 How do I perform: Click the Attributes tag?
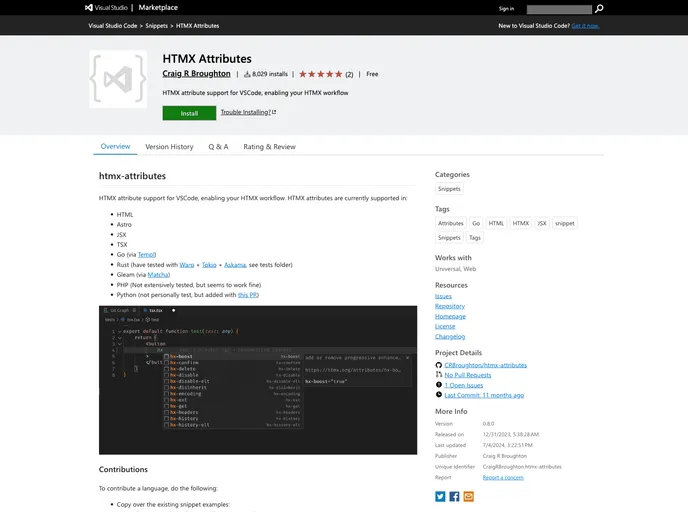[x=451, y=223]
